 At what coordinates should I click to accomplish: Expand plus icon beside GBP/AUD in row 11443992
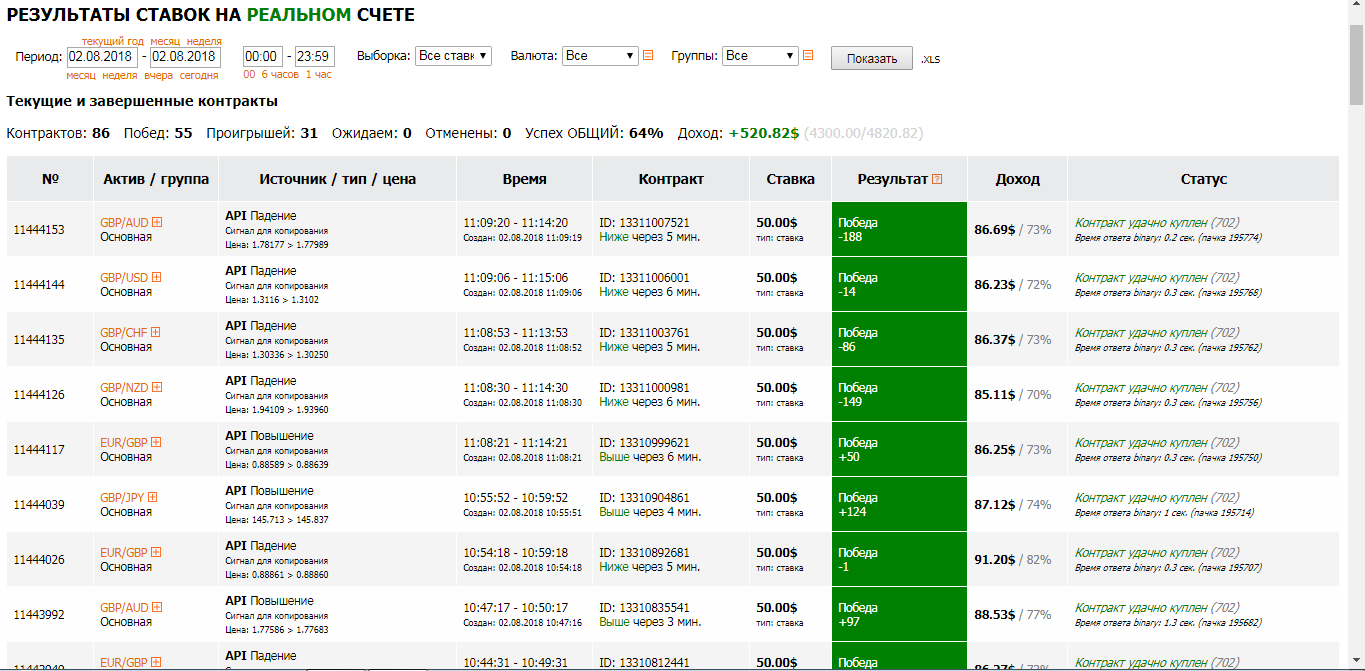click(x=157, y=608)
